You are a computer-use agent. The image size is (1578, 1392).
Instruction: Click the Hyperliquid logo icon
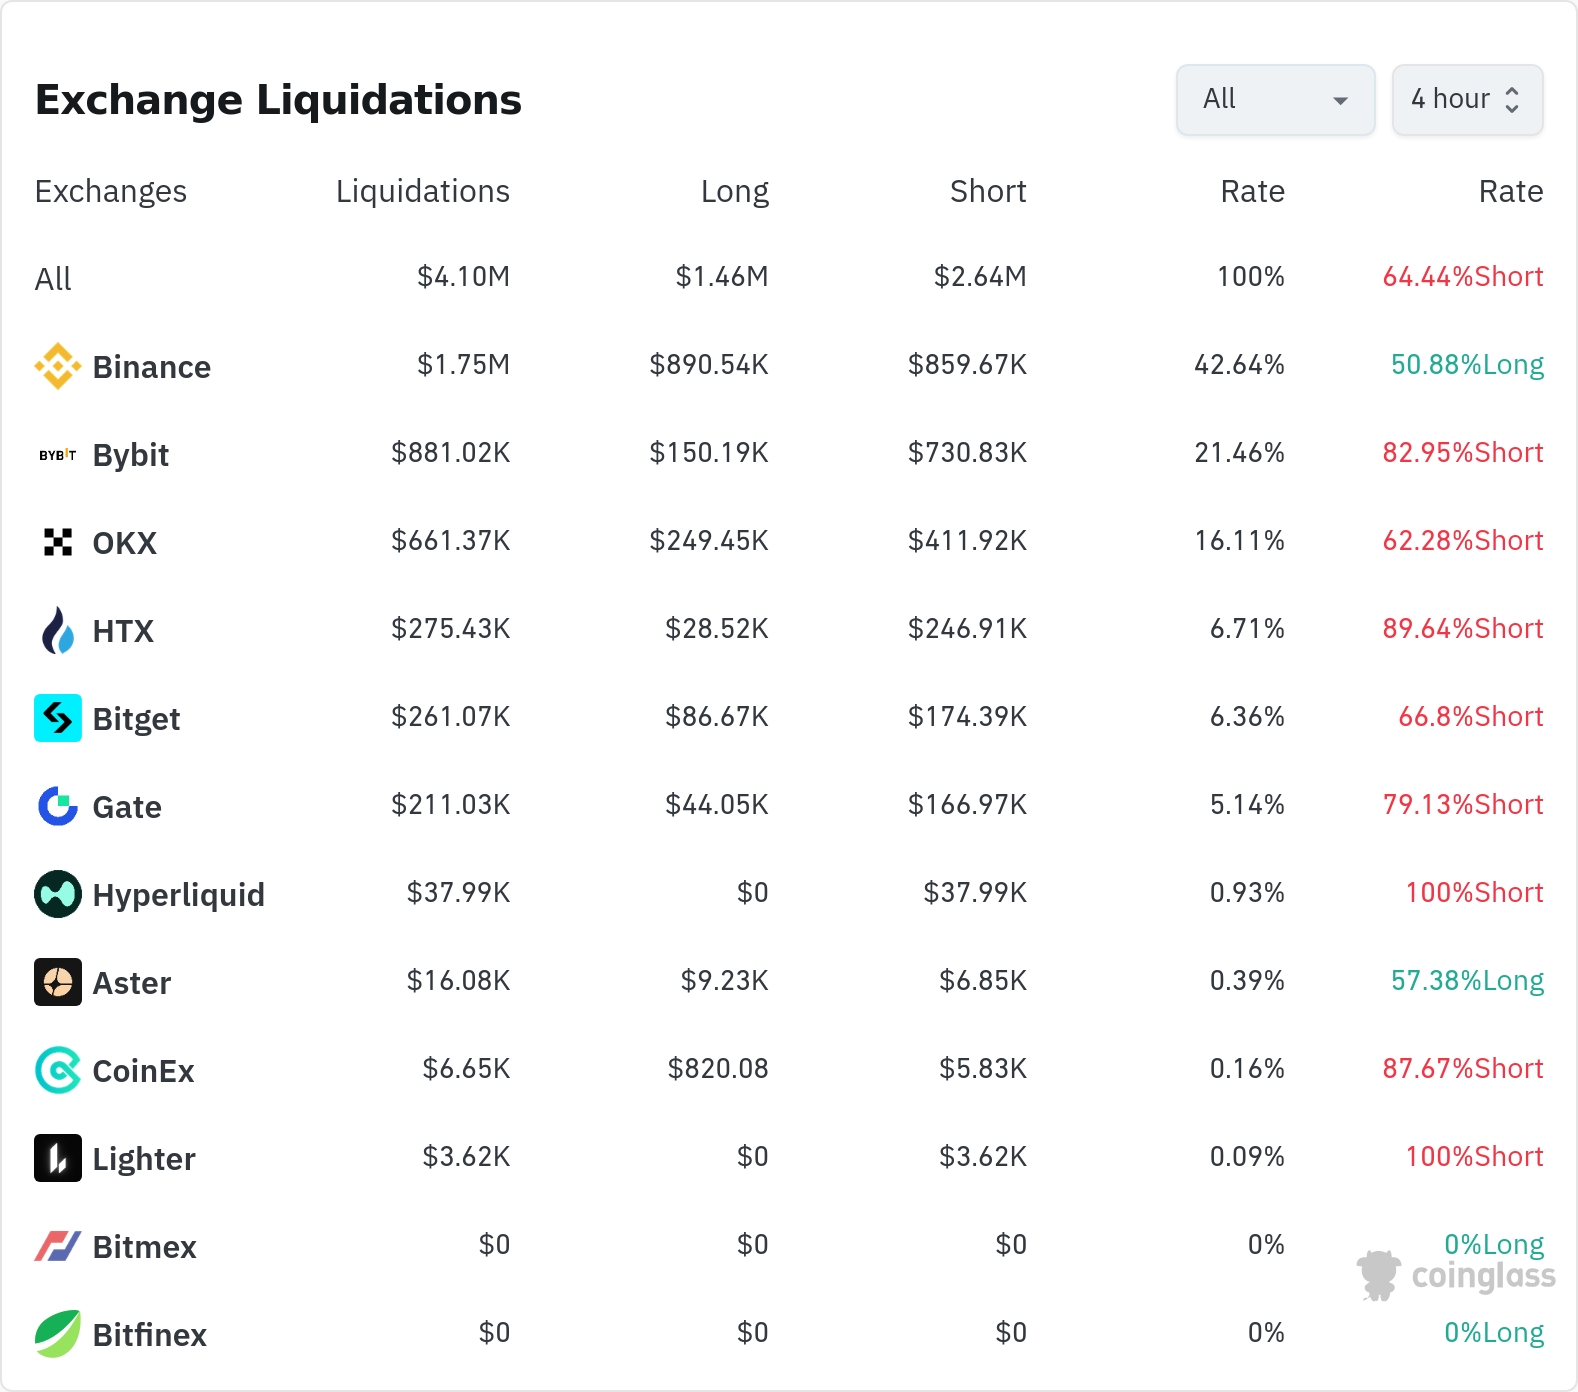[58, 894]
